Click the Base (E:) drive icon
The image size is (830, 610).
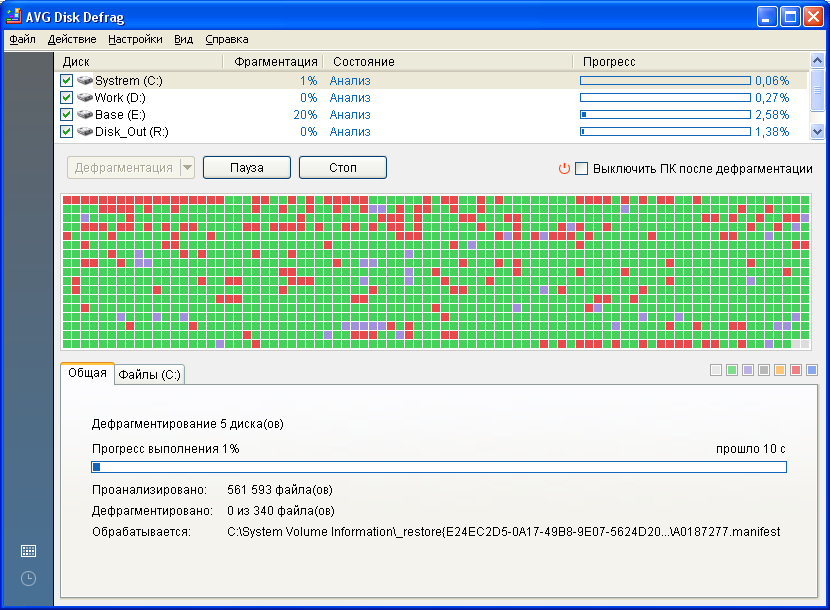(x=85, y=114)
